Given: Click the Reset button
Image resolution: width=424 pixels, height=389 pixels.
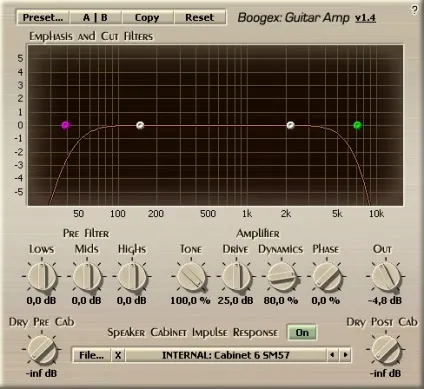Looking at the screenshot, I should [200, 17].
